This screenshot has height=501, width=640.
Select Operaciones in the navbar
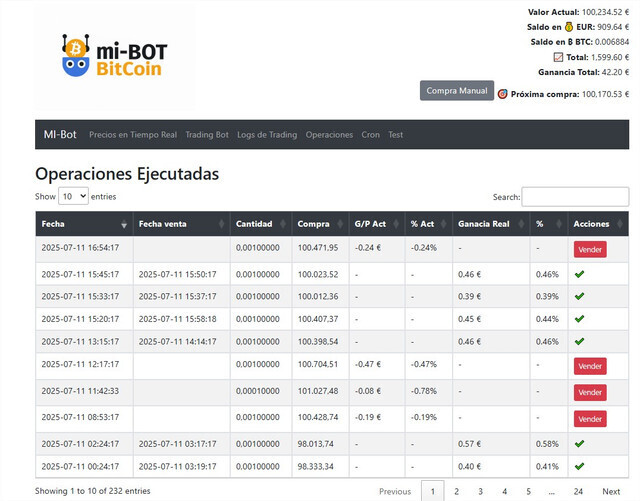tap(329, 135)
